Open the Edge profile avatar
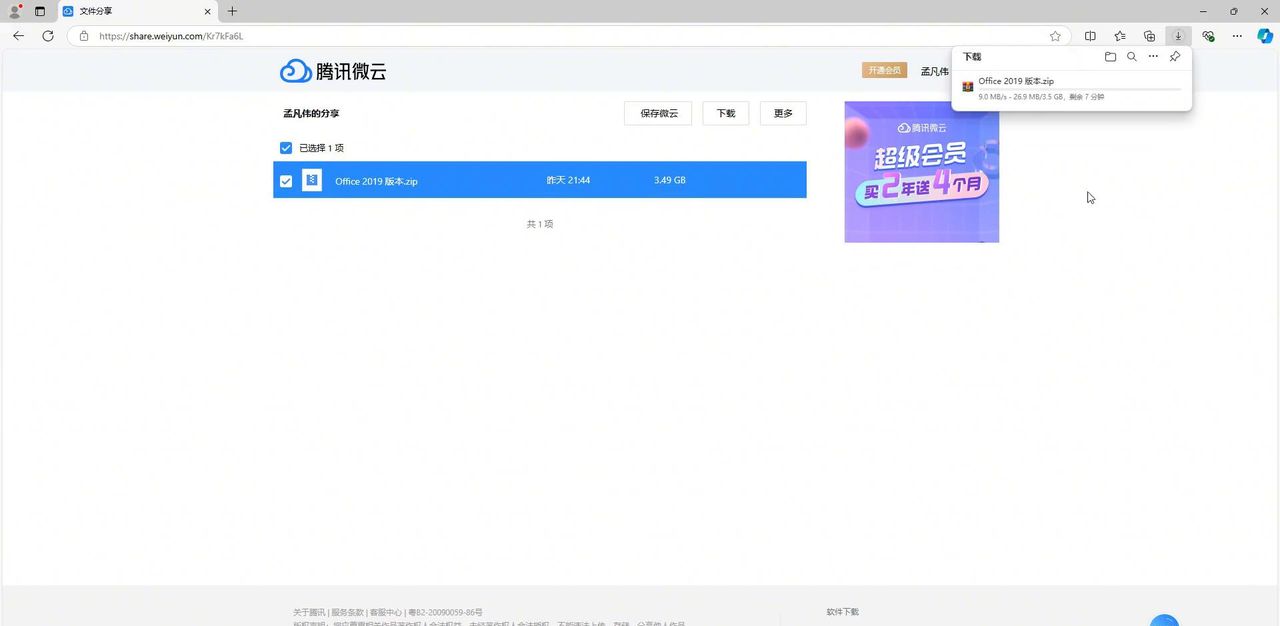This screenshot has width=1280, height=626. (15, 11)
